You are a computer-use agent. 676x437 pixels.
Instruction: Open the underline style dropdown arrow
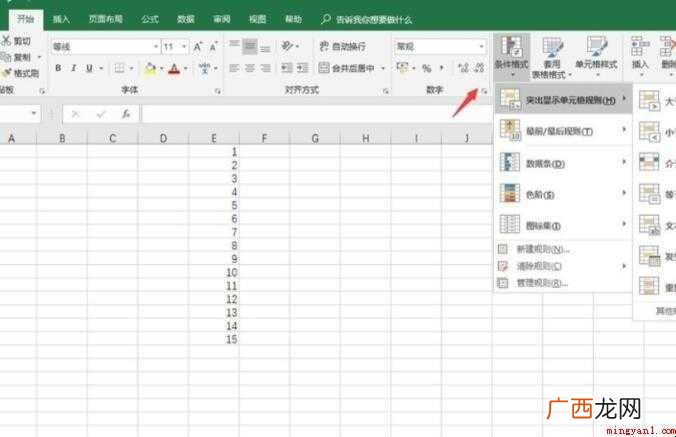tap(101, 69)
